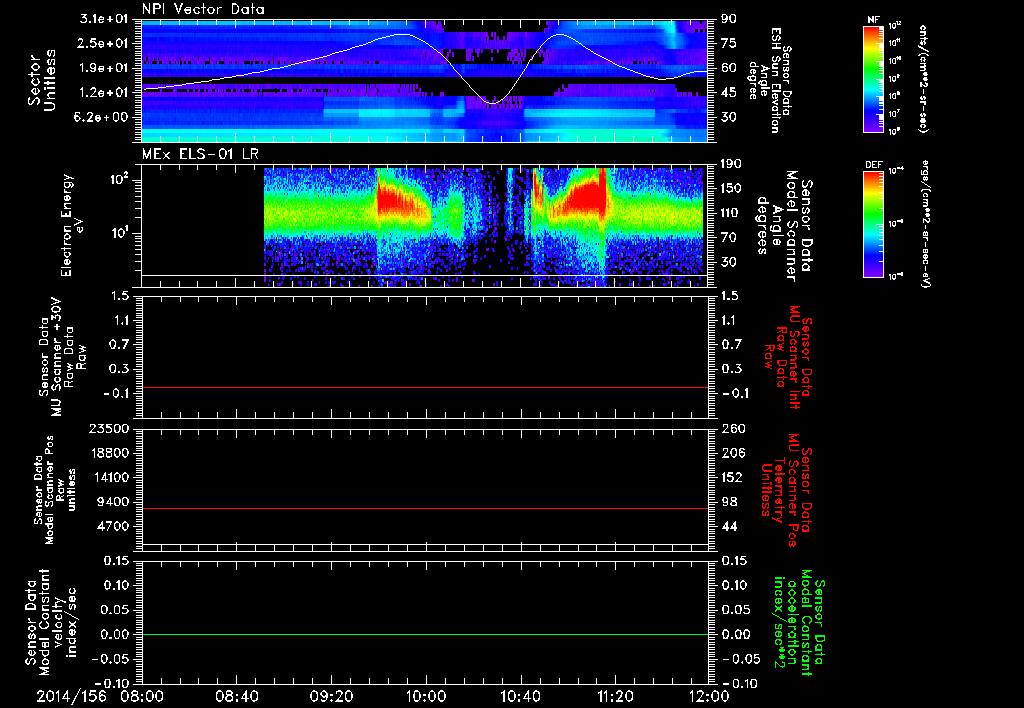1024x708 pixels.
Task: Click the '10:00' time axis label
Action: tap(426, 696)
